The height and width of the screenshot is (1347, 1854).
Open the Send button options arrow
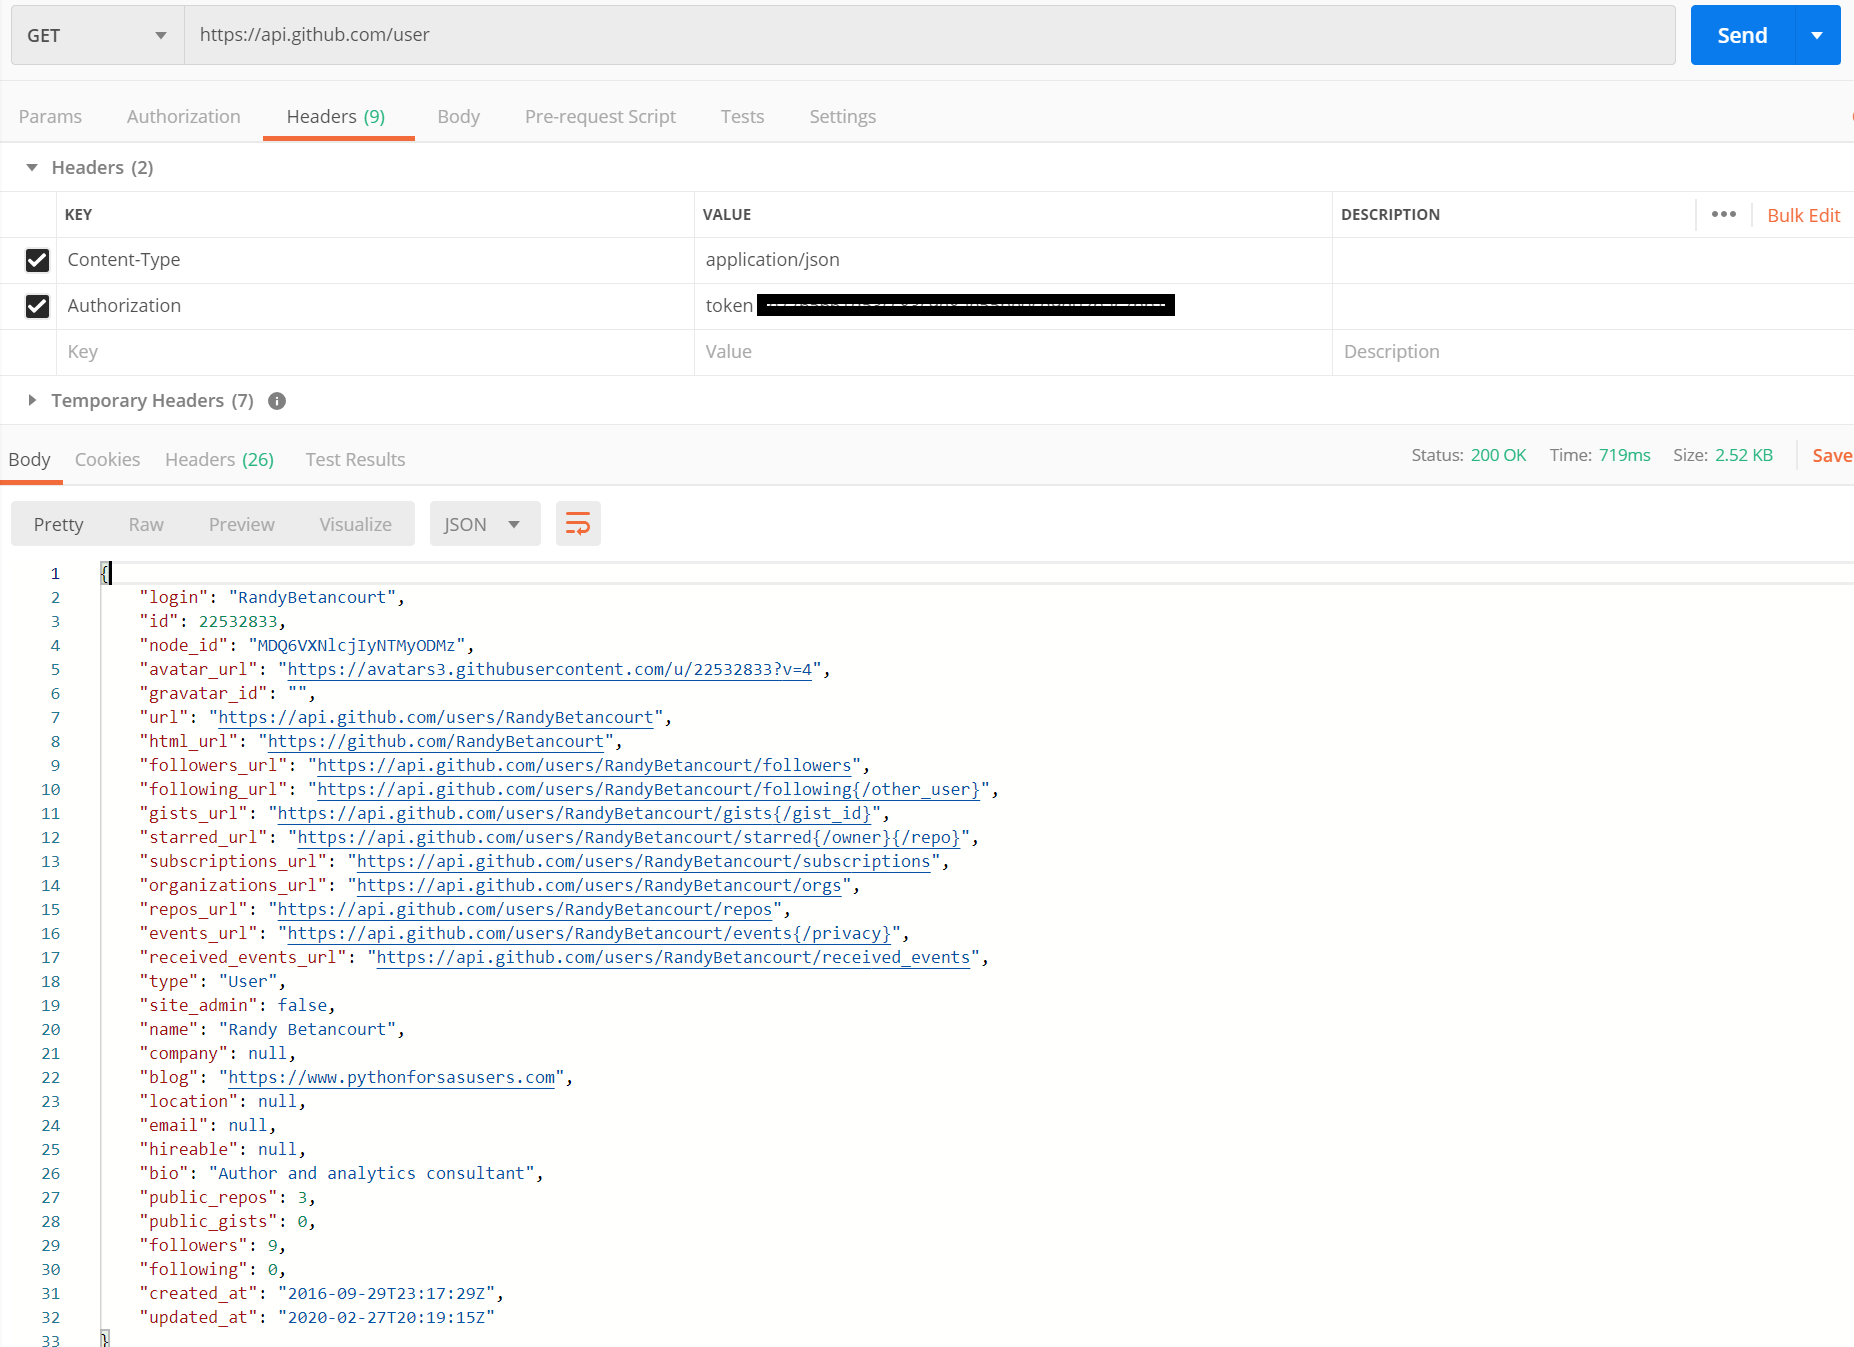tap(1817, 35)
